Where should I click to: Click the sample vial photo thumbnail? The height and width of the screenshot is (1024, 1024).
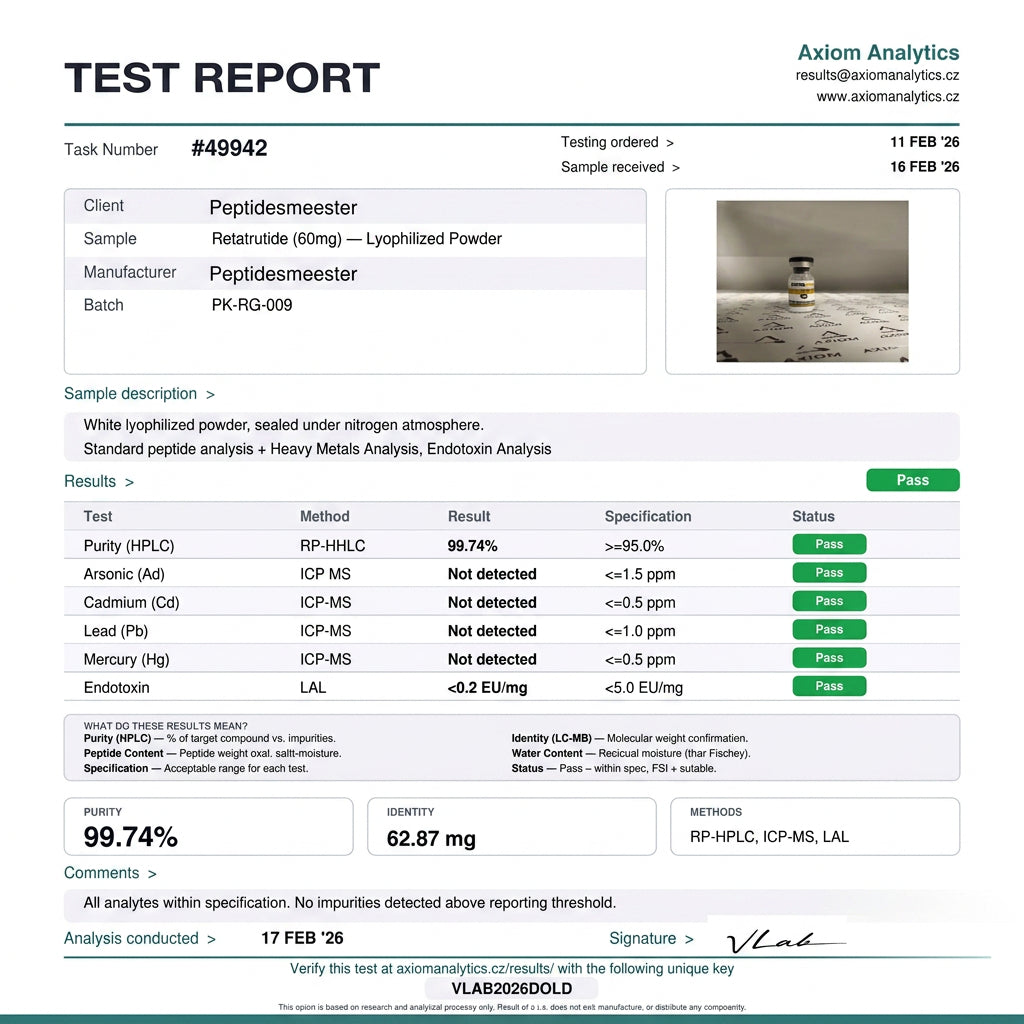[812, 281]
